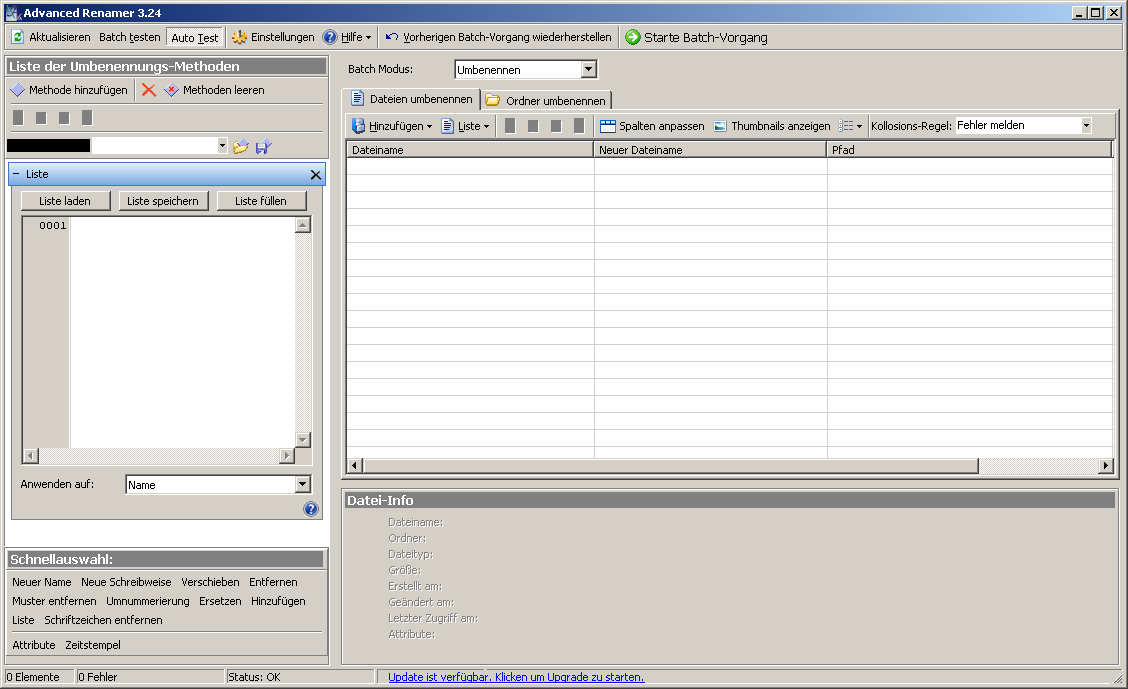
Task: Click Methoden leeren
Action: (214, 90)
